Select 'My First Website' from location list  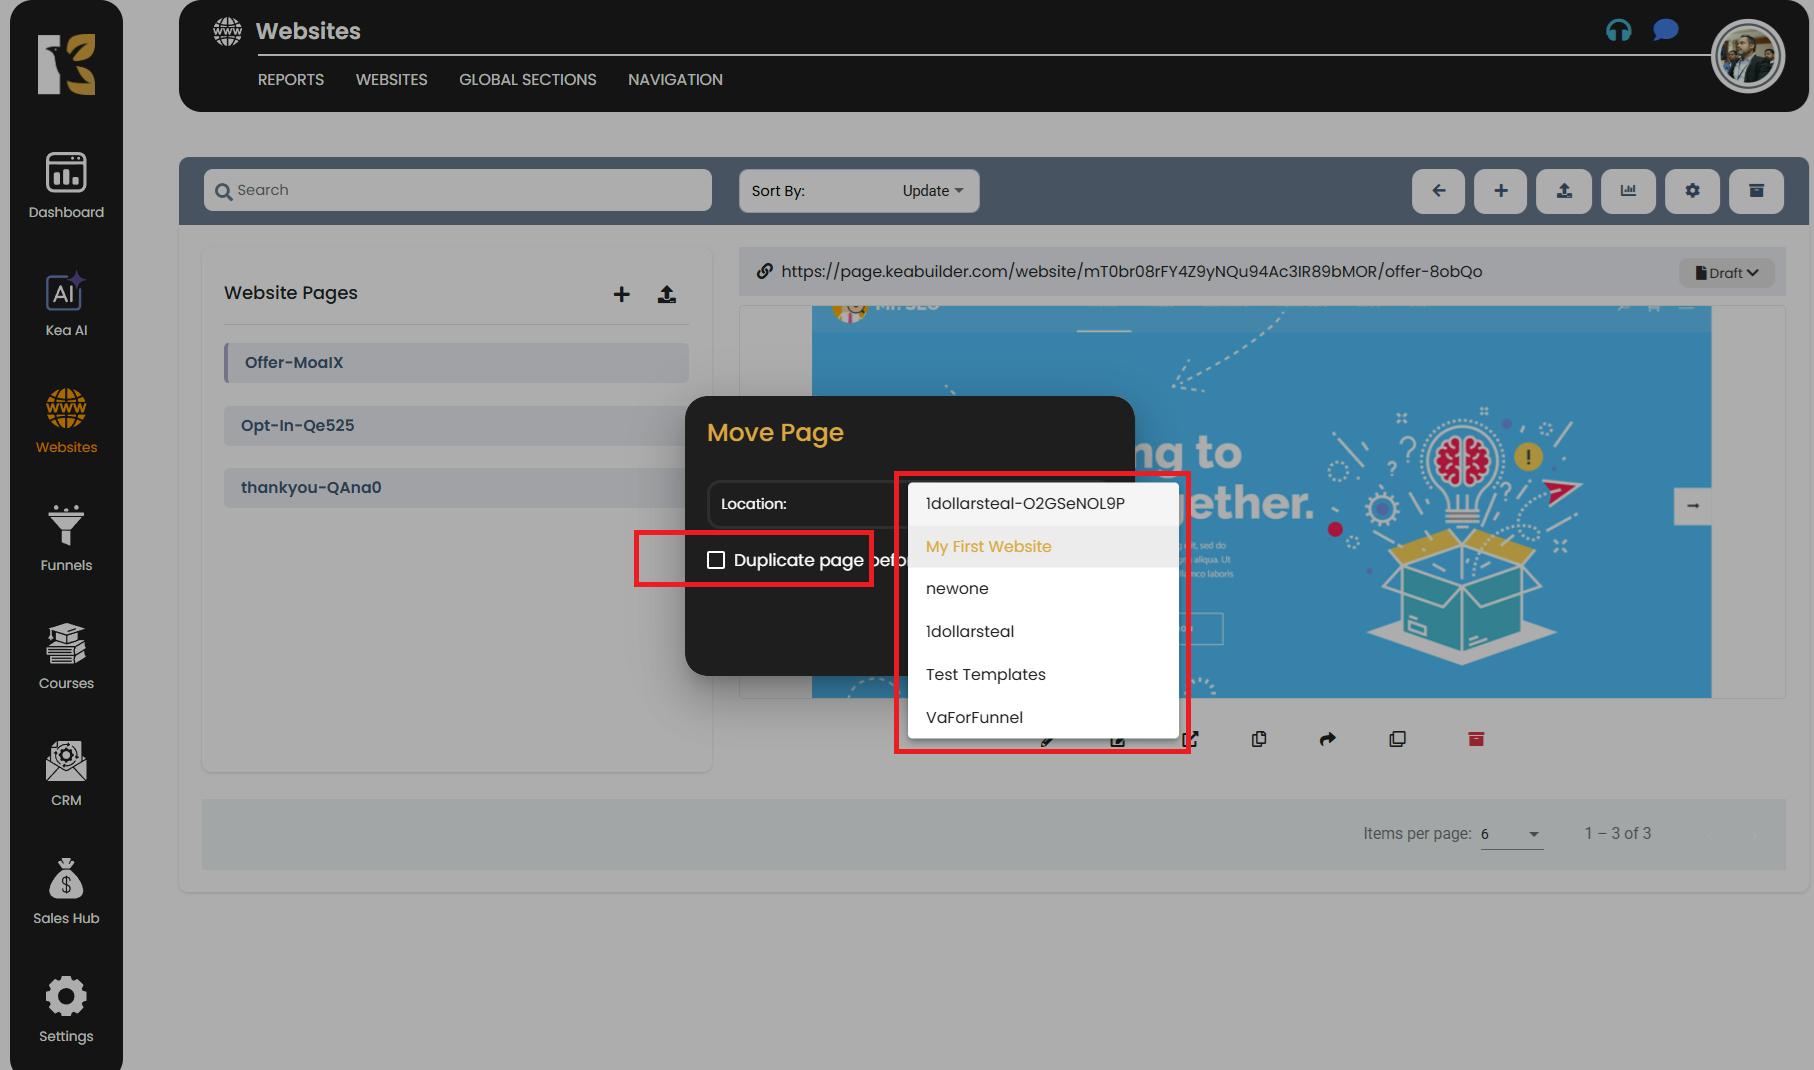988,546
